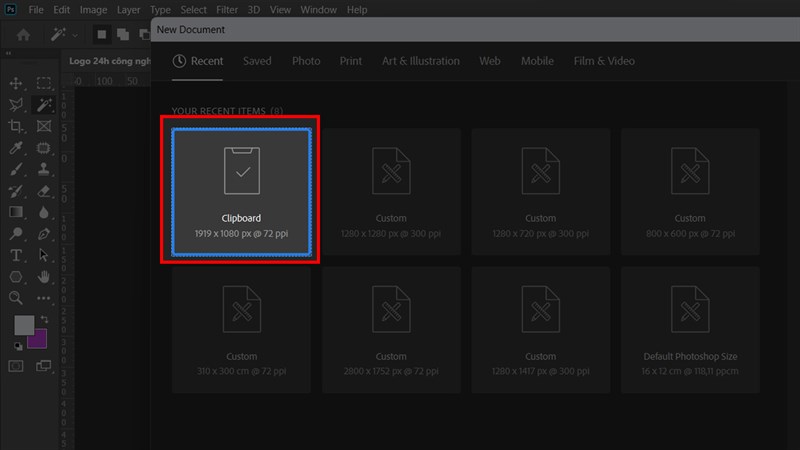800x450 pixels.
Task: Click the Photoshop Ps logo icon
Action: coord(10,9)
